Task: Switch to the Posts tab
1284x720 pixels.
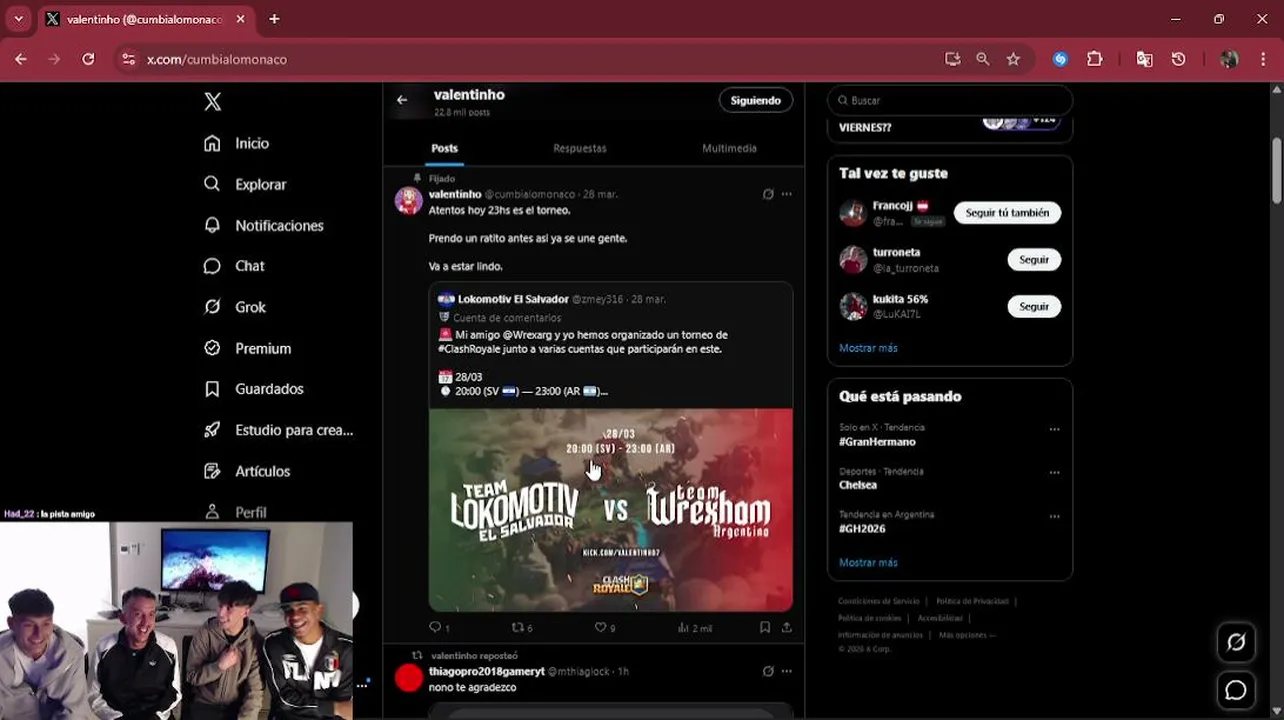Action: coord(444,148)
